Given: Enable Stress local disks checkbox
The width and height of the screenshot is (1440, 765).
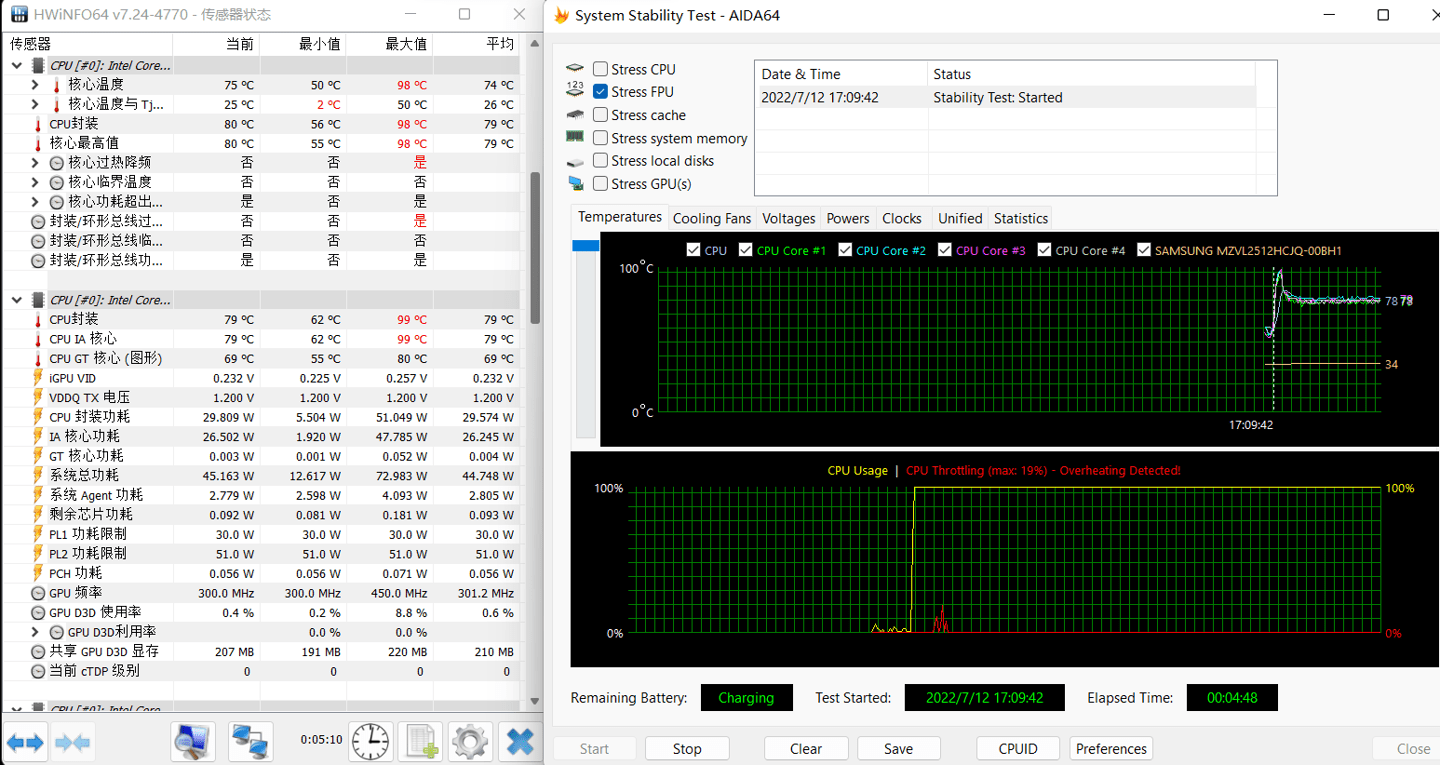Looking at the screenshot, I should pos(600,160).
